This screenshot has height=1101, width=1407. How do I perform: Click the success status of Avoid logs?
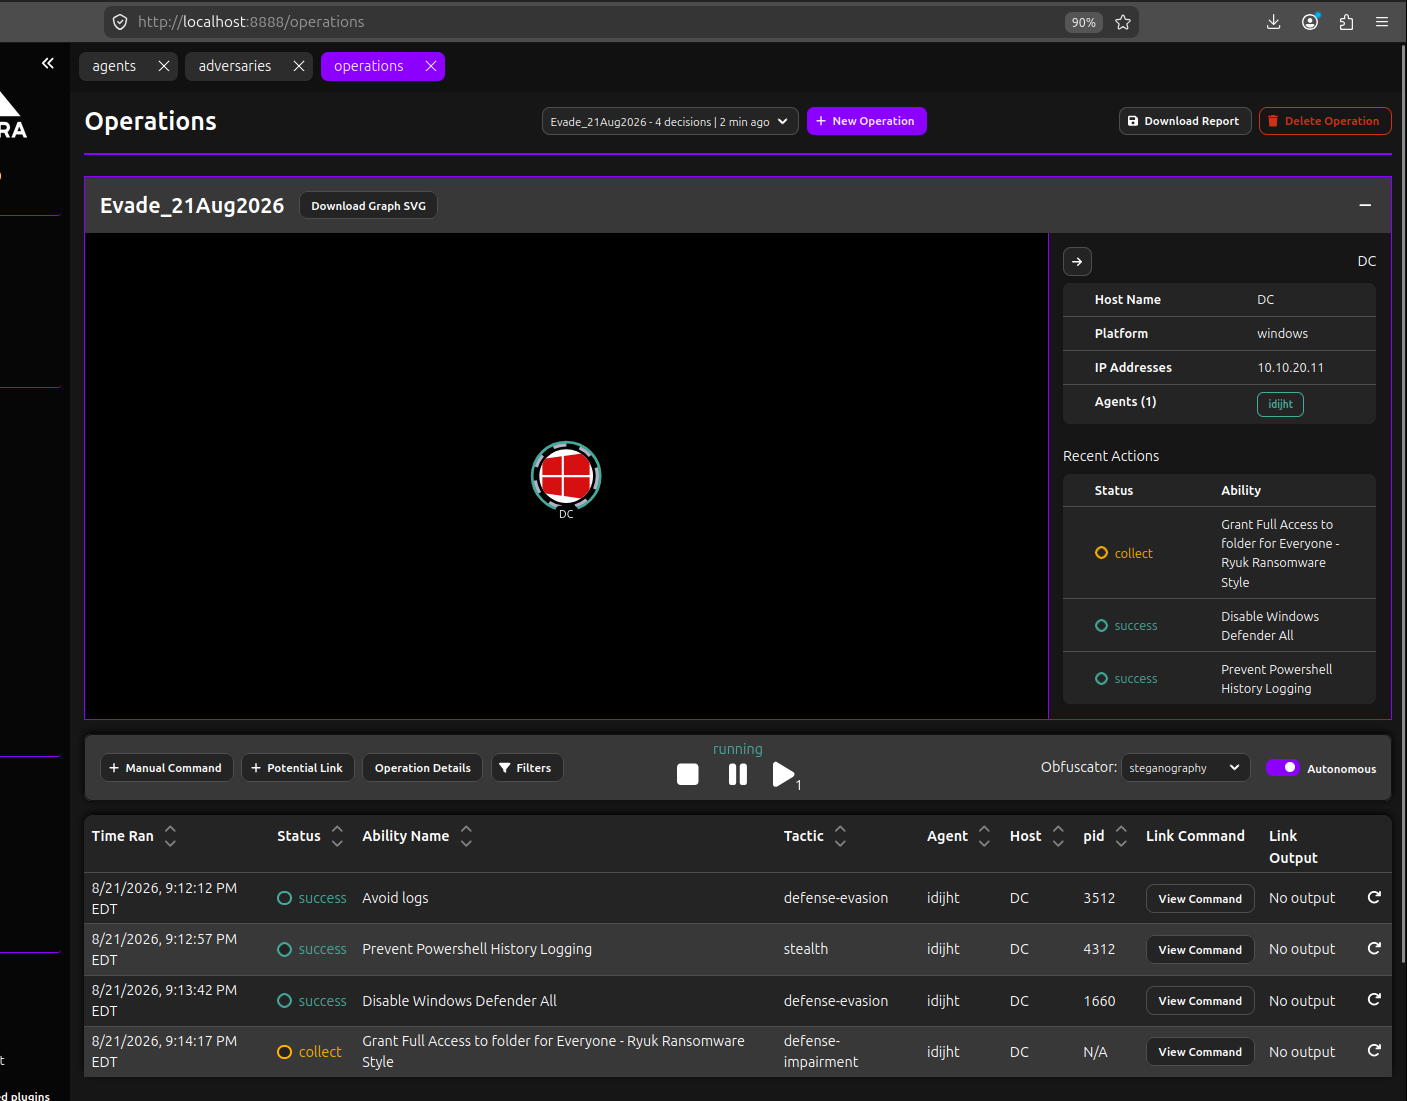pos(312,899)
